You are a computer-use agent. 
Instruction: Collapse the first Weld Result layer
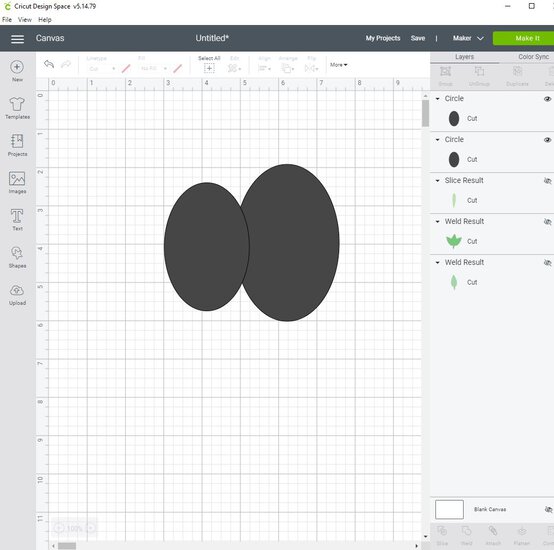point(437,222)
